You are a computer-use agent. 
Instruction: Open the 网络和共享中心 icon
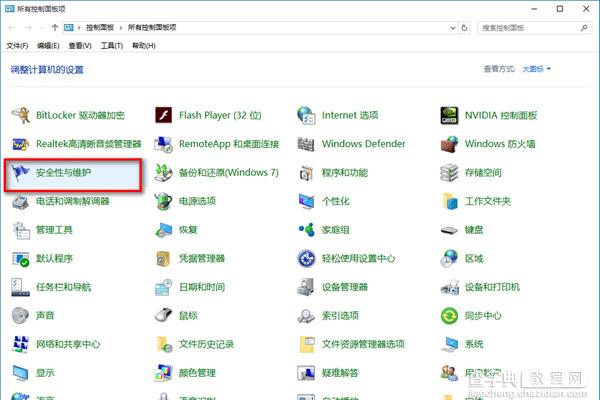[21, 344]
